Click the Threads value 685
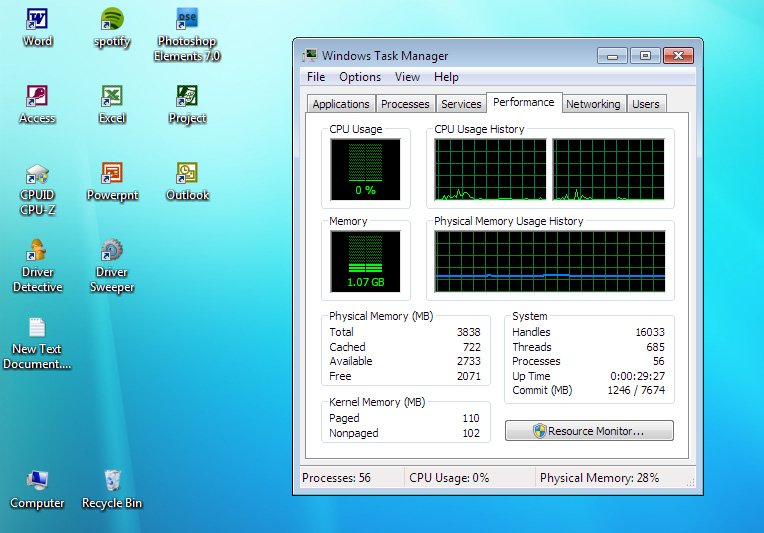This screenshot has height=533, width=764. (x=655, y=347)
